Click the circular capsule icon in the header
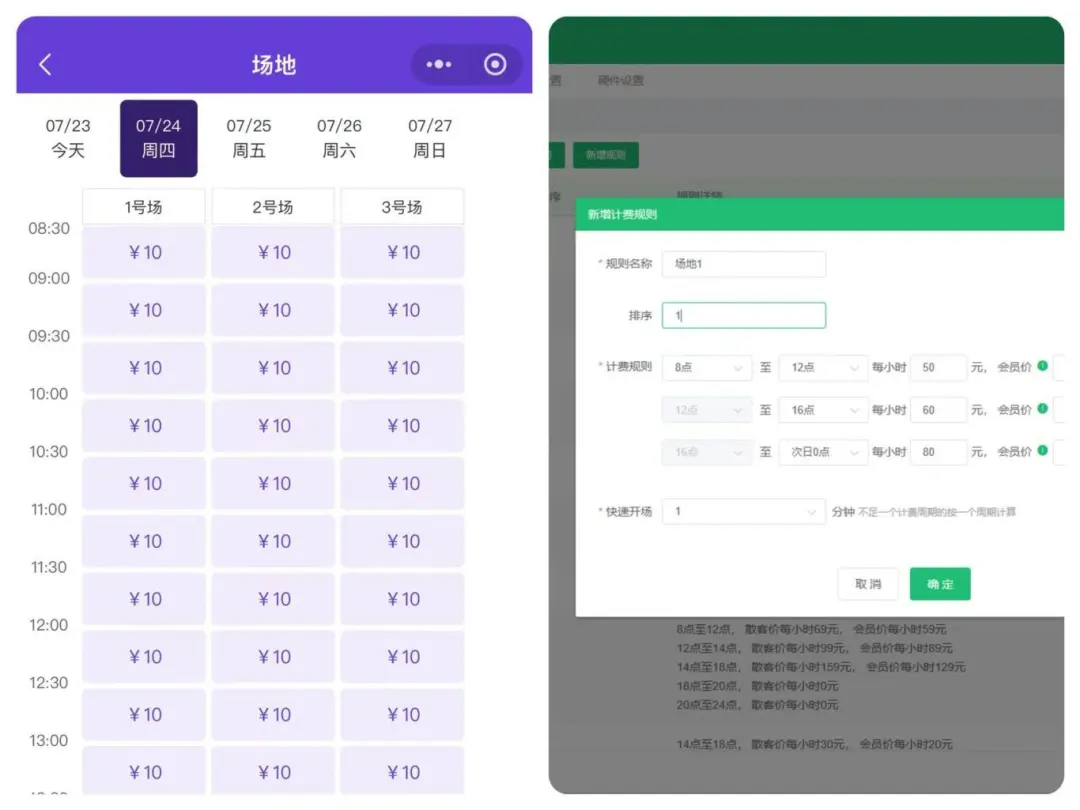The image size is (1080, 810). pos(494,63)
